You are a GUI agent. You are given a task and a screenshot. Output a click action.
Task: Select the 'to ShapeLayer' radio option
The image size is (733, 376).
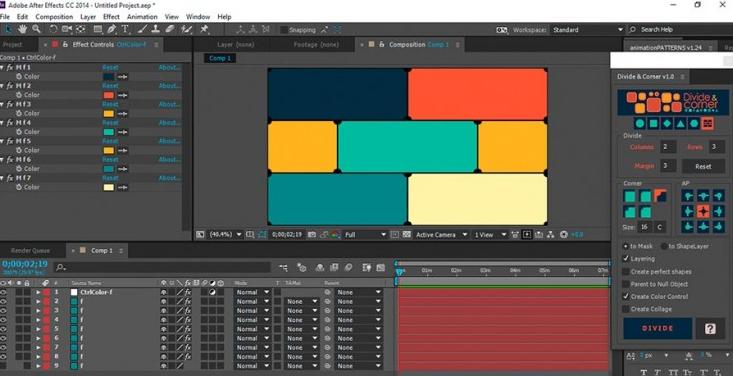pos(664,246)
